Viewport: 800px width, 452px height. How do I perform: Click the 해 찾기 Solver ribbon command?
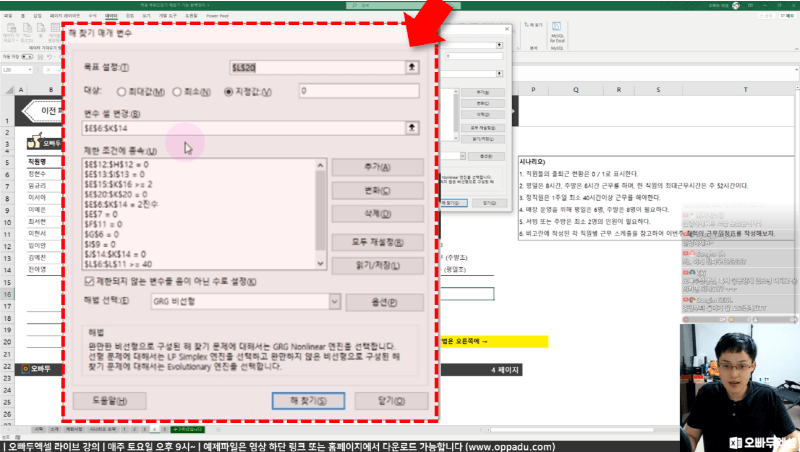pyautogui.click(x=533, y=24)
